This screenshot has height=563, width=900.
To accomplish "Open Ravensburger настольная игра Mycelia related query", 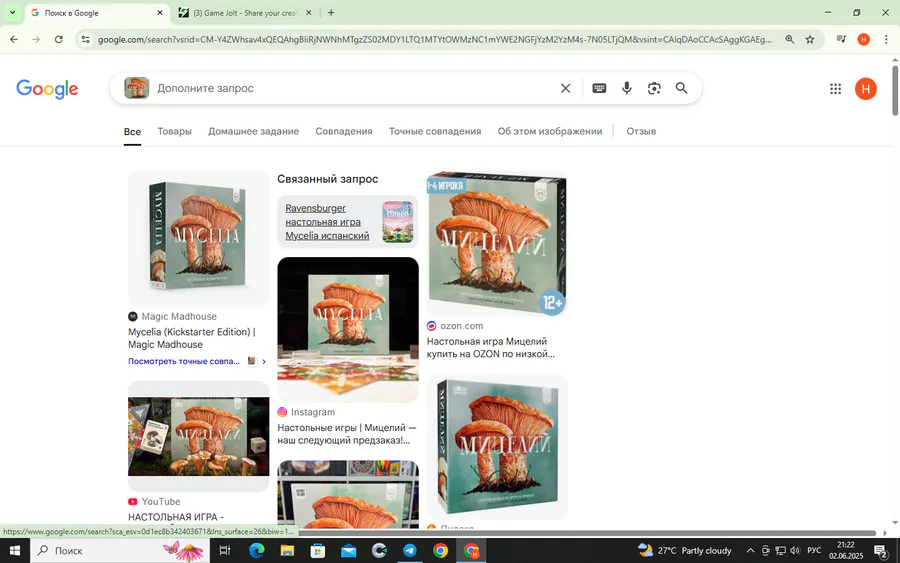I will click(348, 222).
